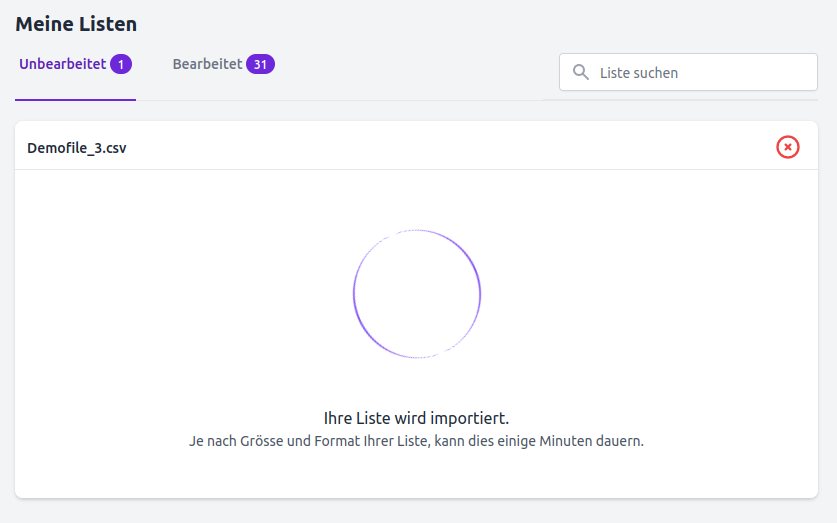The image size is (837, 523).
Task: Click the word 'Listen' in the page title
Action: (107, 24)
